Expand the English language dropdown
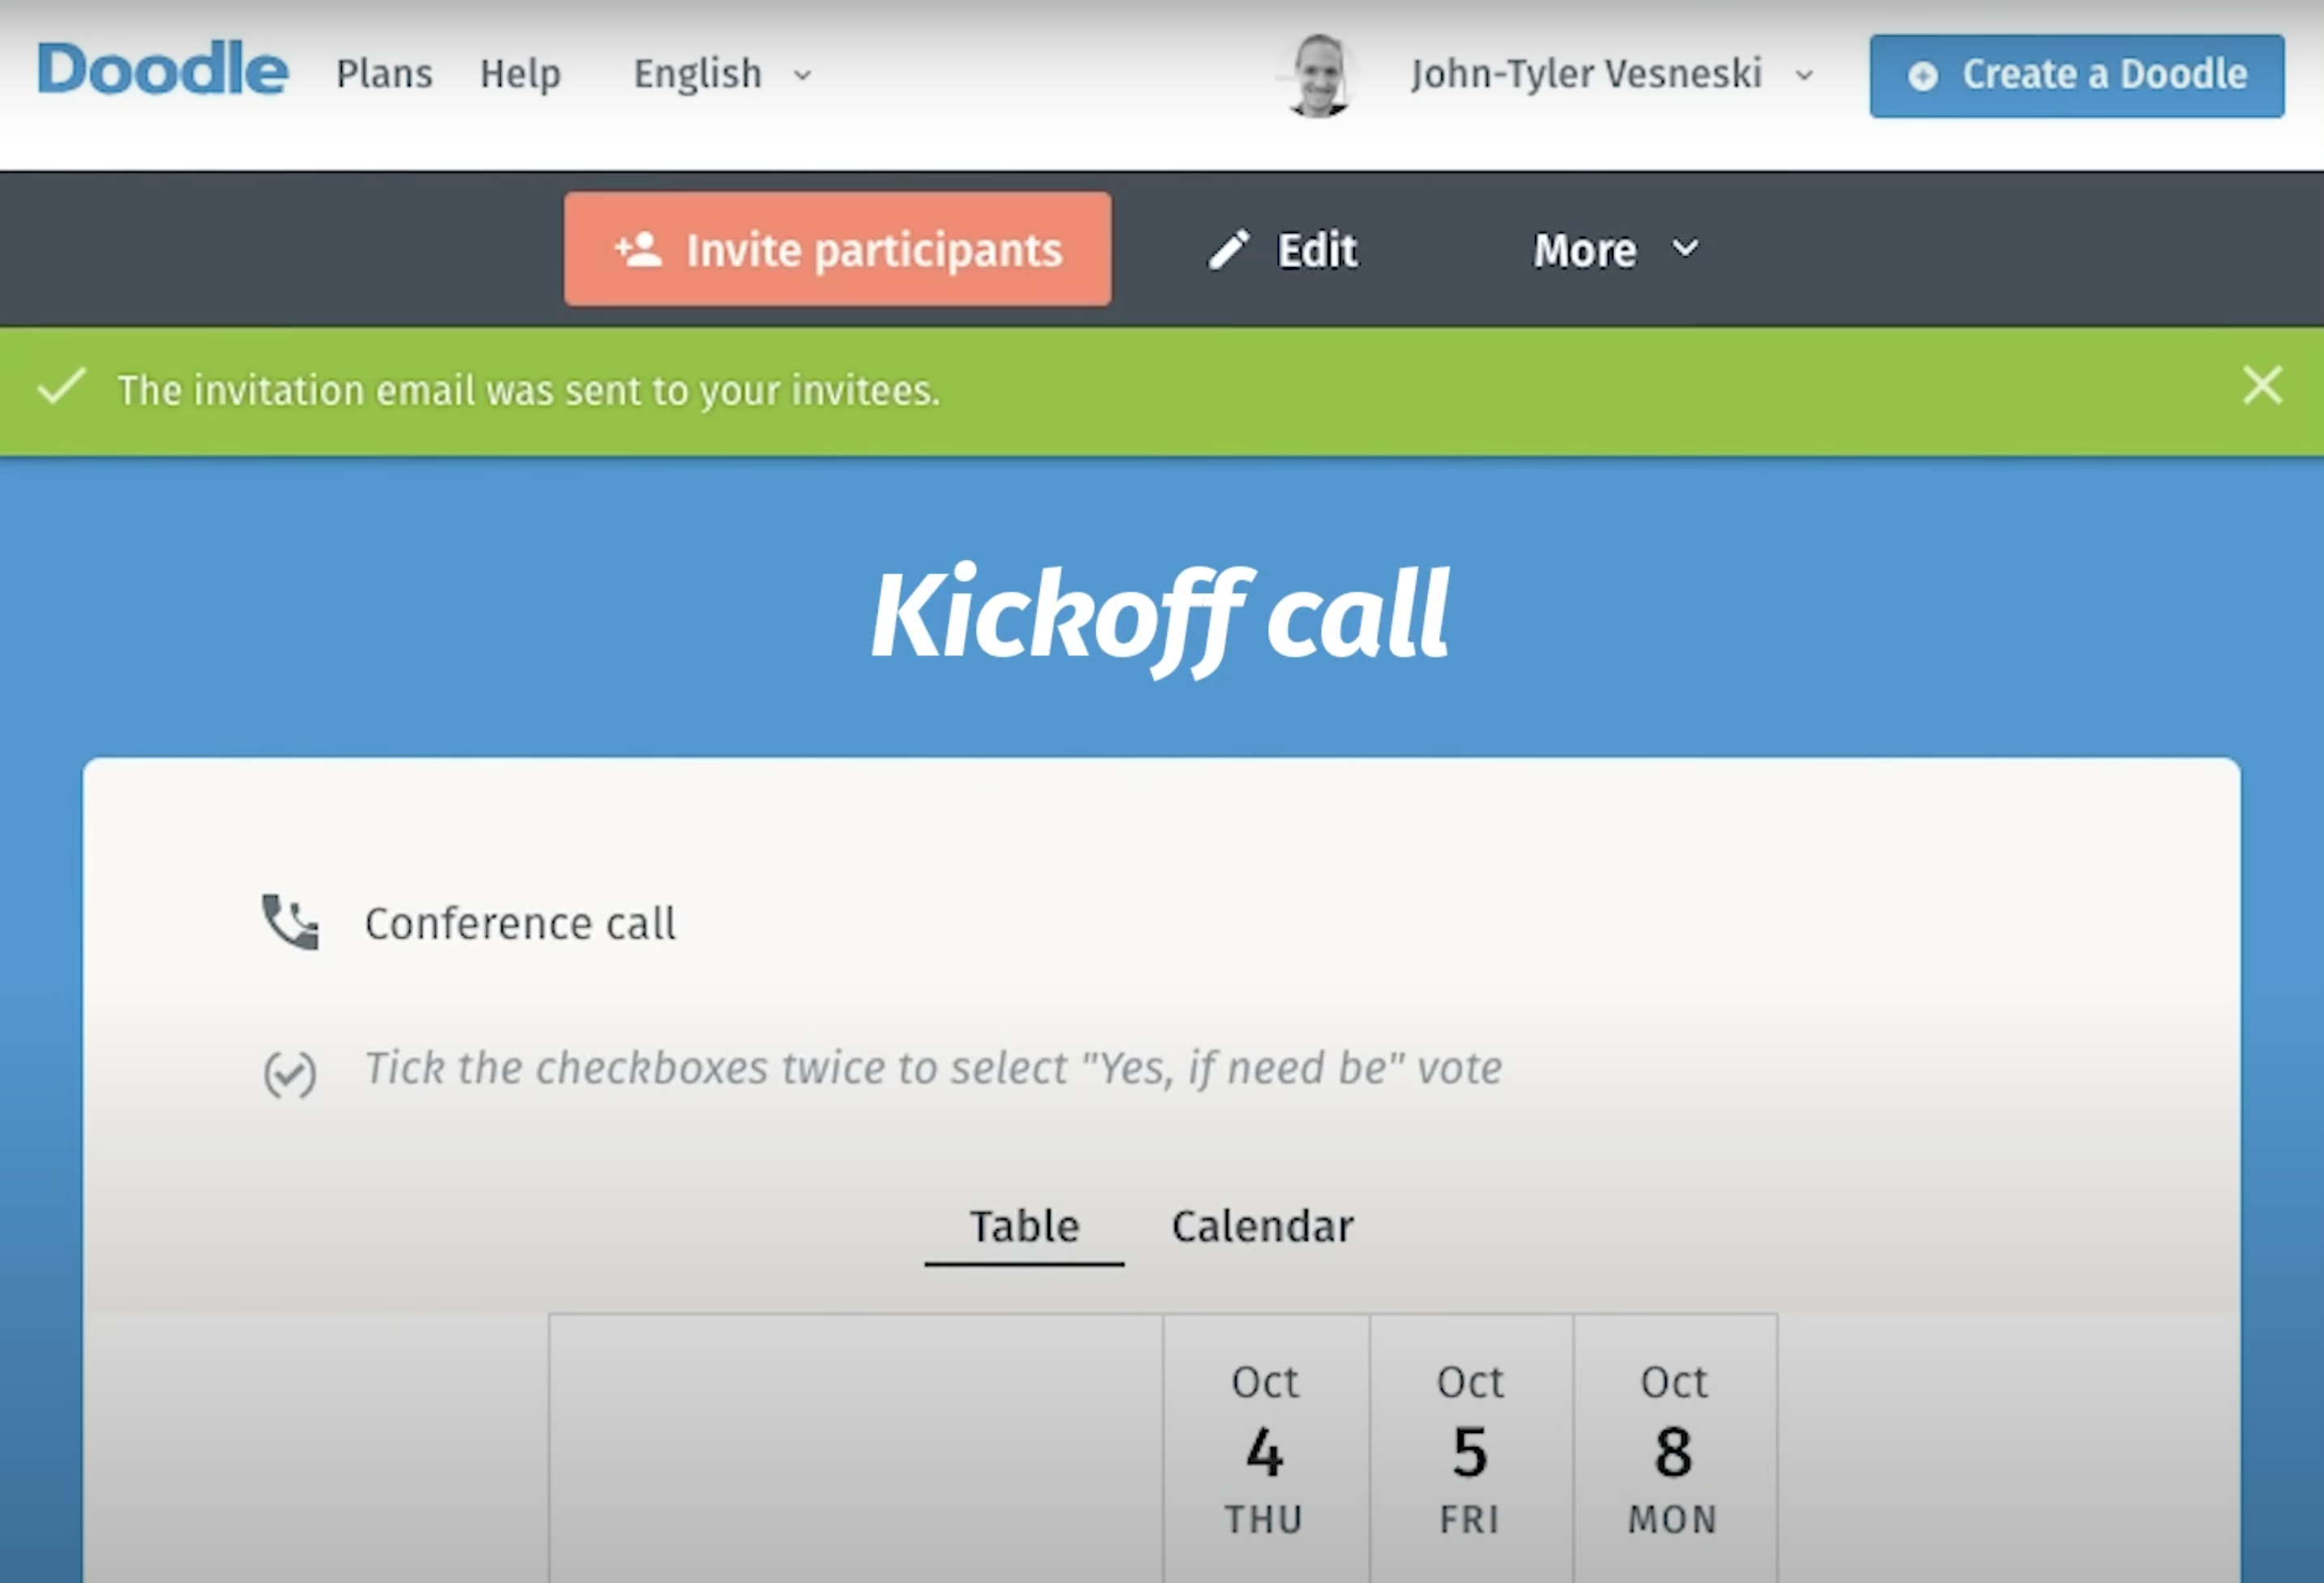The image size is (2324, 1583). point(722,74)
